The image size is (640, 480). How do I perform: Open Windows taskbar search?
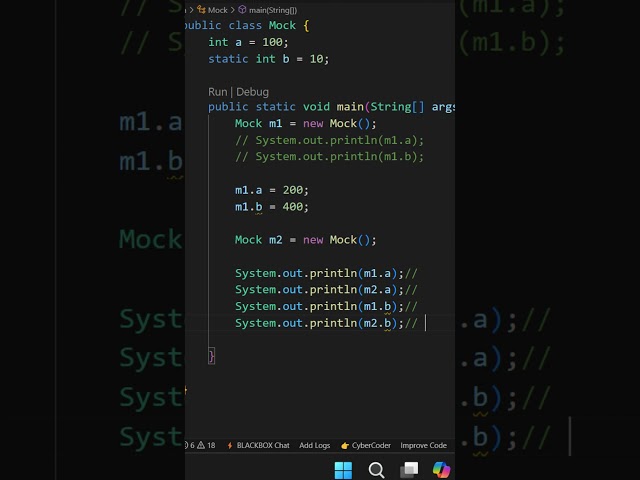click(376, 470)
